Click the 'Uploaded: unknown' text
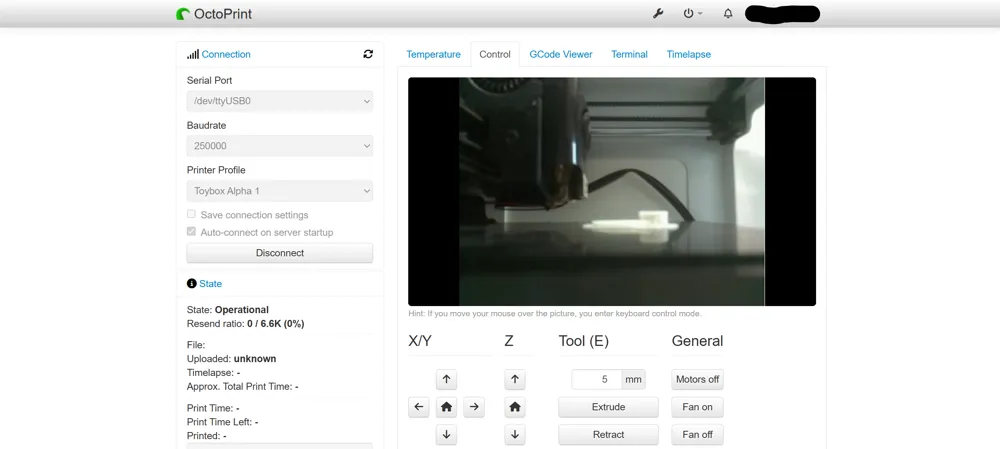This screenshot has height=449, width=1000. (232, 358)
